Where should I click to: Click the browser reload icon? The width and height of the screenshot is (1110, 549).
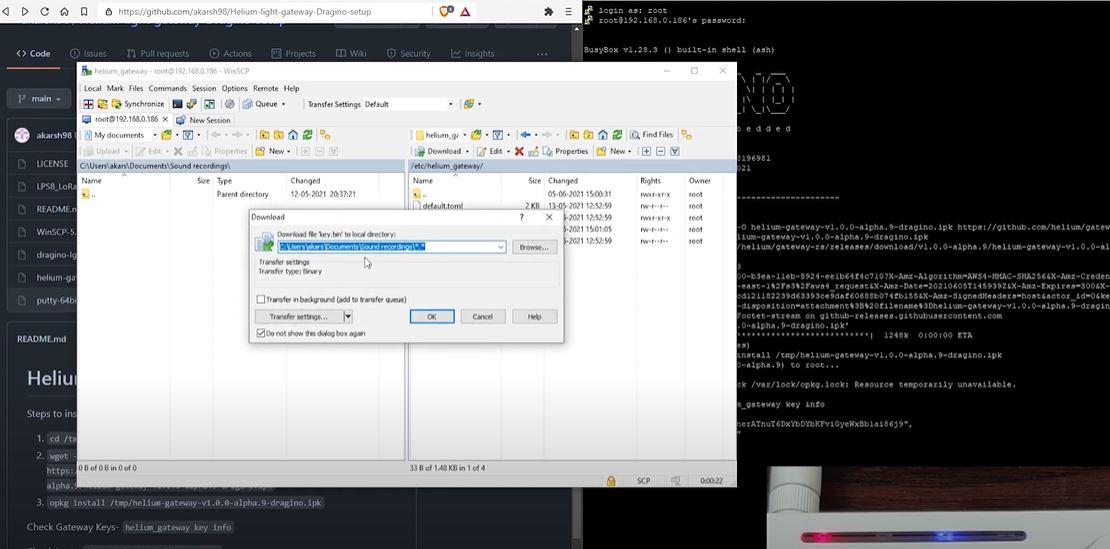(45, 11)
